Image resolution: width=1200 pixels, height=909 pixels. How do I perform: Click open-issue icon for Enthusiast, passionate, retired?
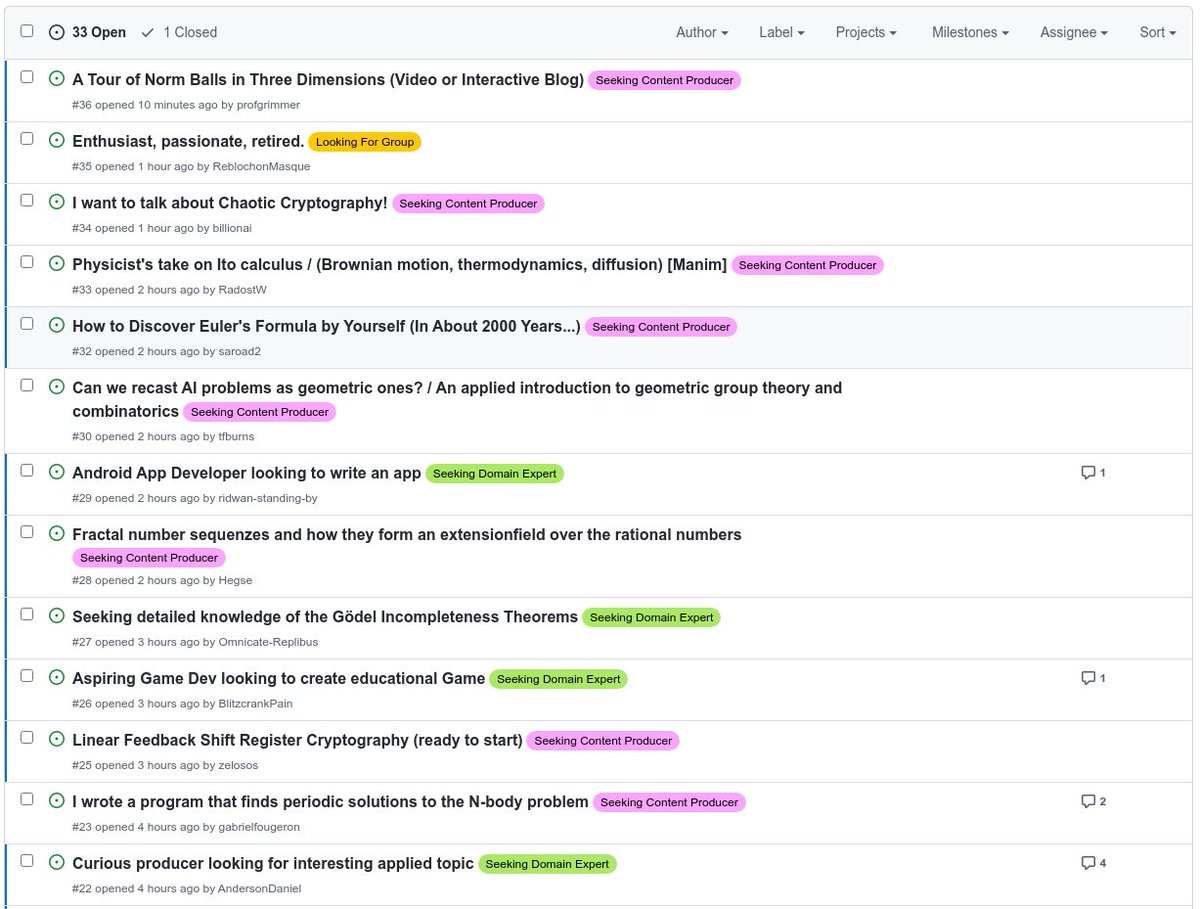pyautogui.click(x=56, y=140)
